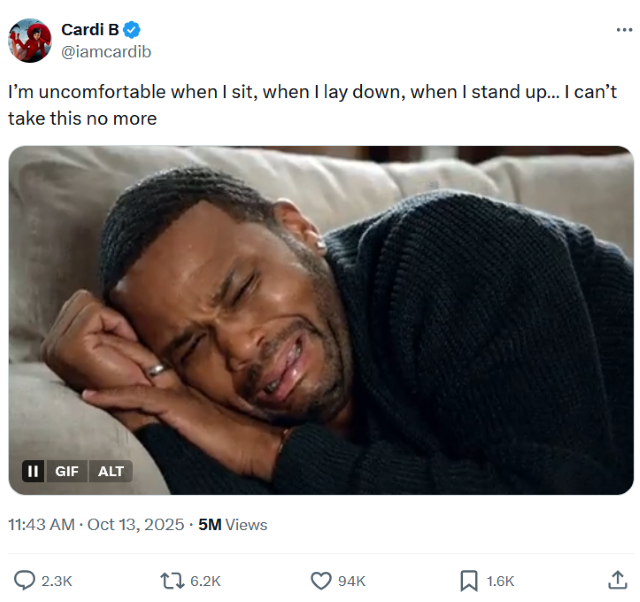Click the GIF label badge
The image size is (640, 602).
click(67, 471)
